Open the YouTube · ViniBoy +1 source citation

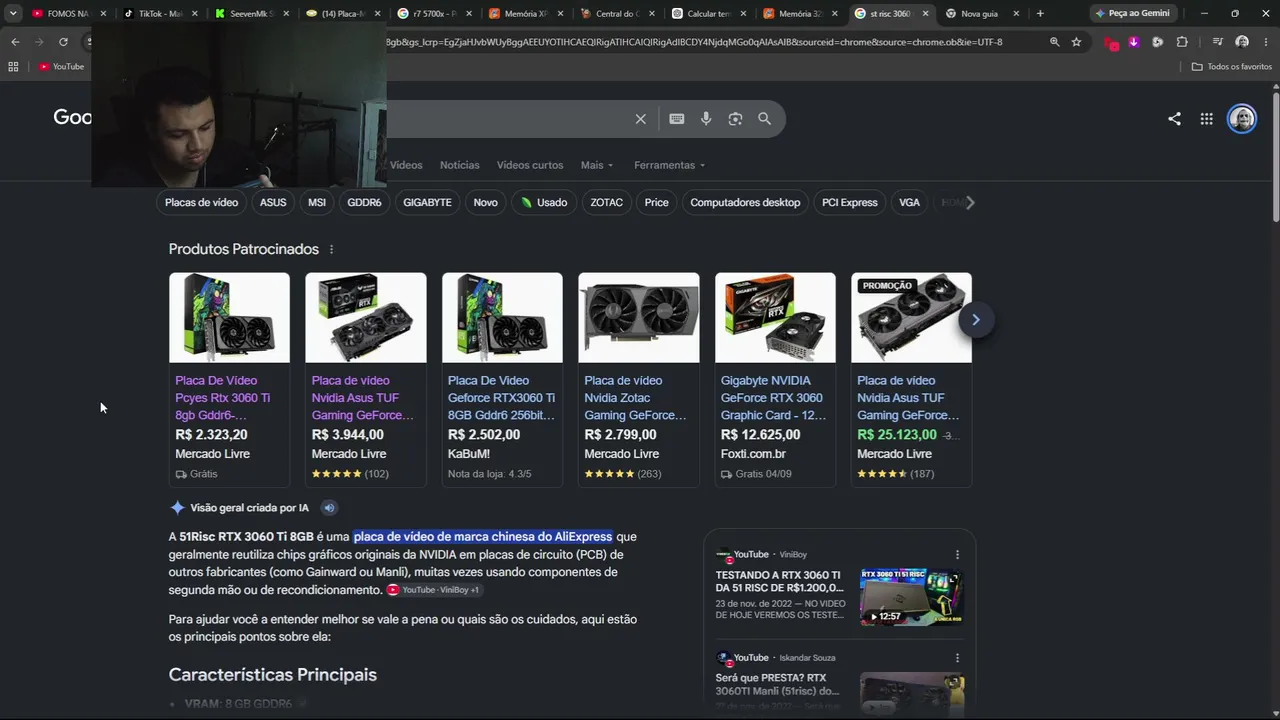coord(435,590)
